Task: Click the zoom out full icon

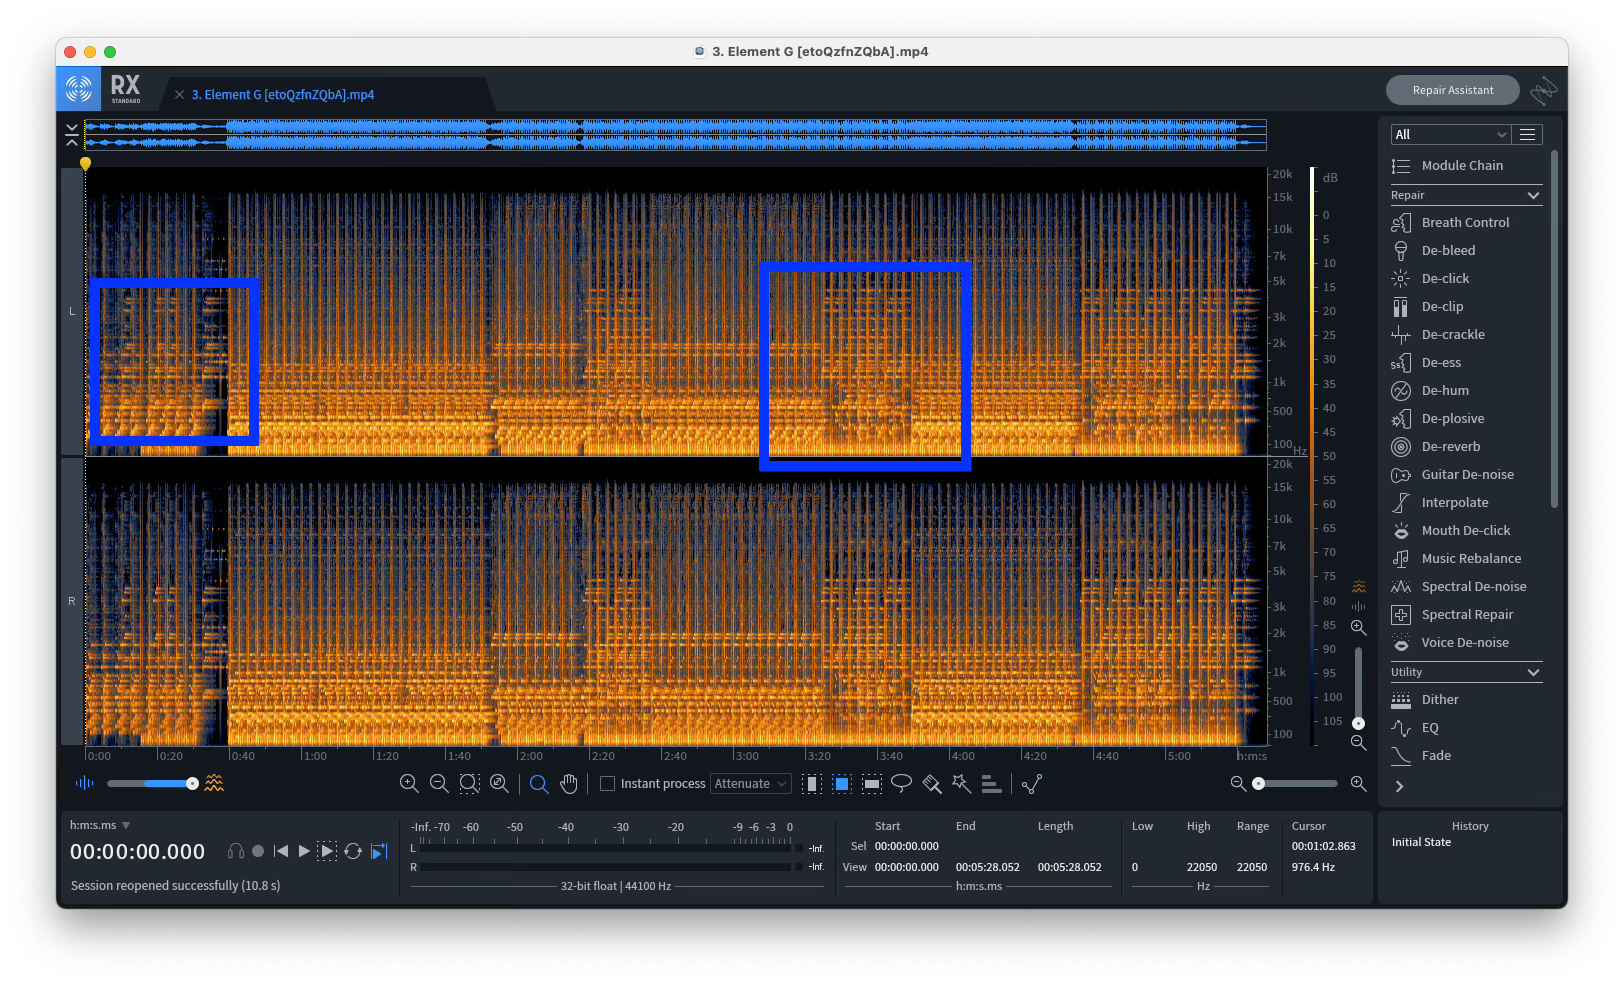Action: click(x=499, y=784)
